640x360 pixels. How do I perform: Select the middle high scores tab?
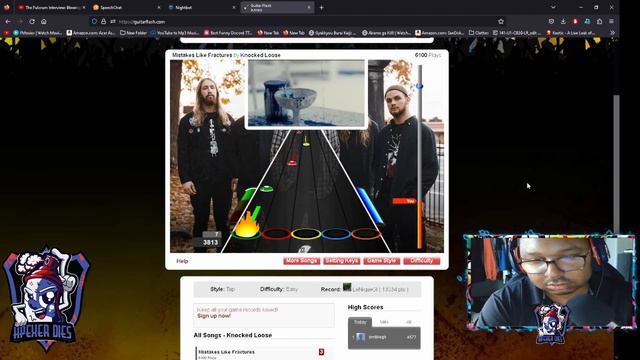pos(384,322)
